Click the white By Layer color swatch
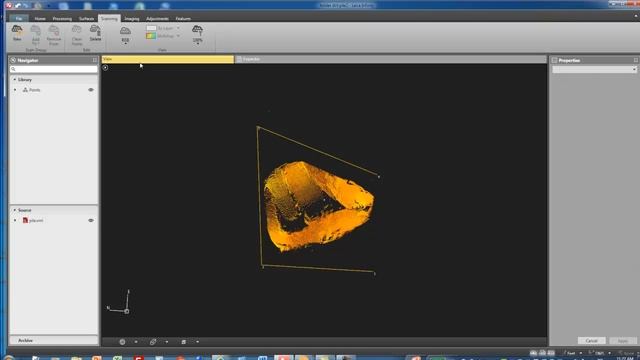The image size is (640, 360). point(151,28)
